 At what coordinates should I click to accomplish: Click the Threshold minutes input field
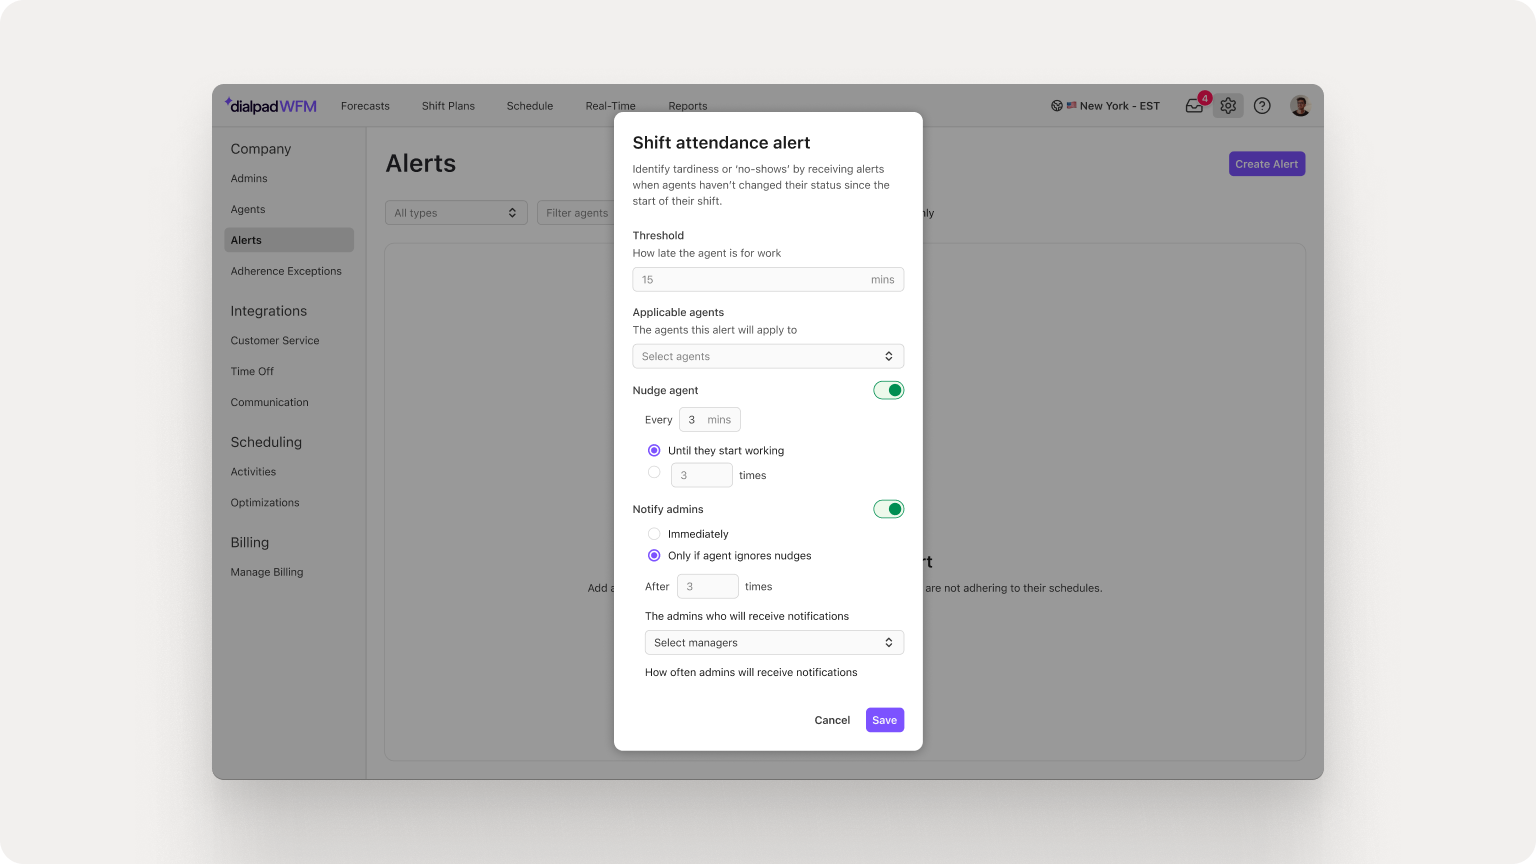coord(768,279)
